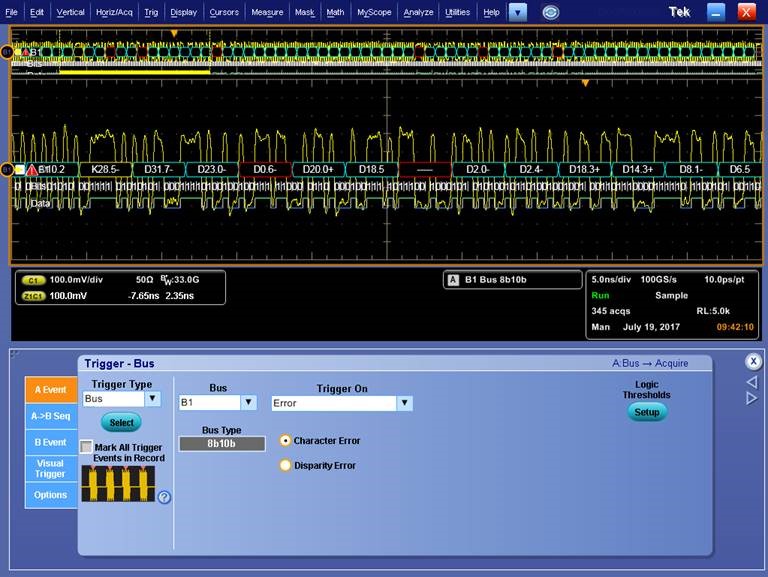Click the circular logo icon in the menu bar
The width and height of the screenshot is (768, 577).
pyautogui.click(x=550, y=12)
